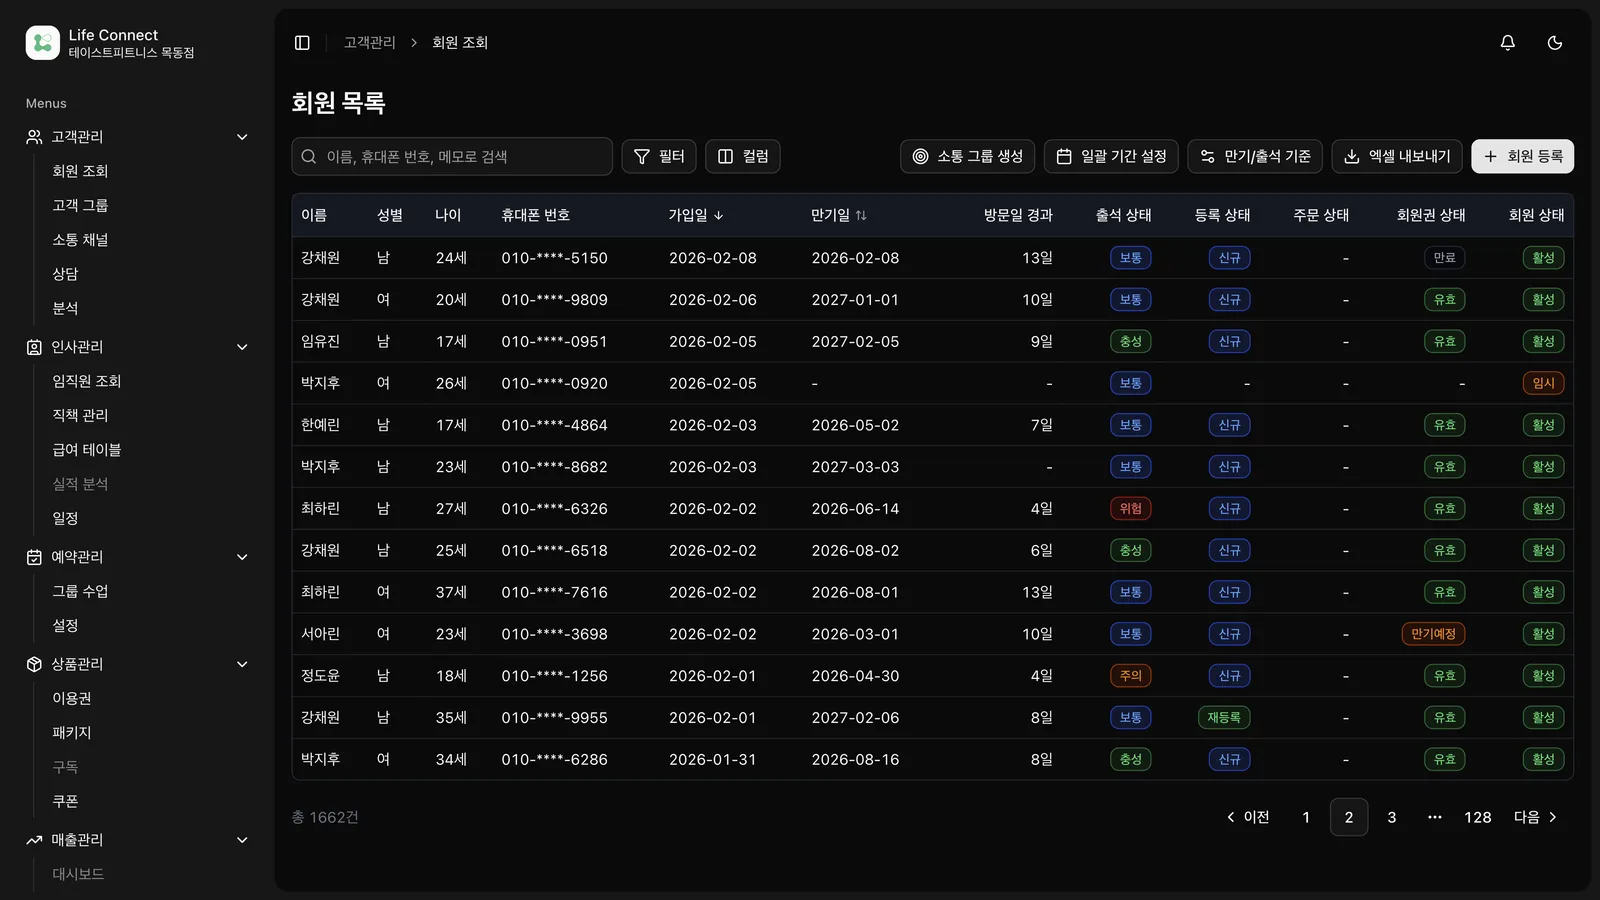Collapse the 상품관리 menu section
The width and height of the screenshot is (1600, 900).
pyautogui.click(x=242, y=664)
